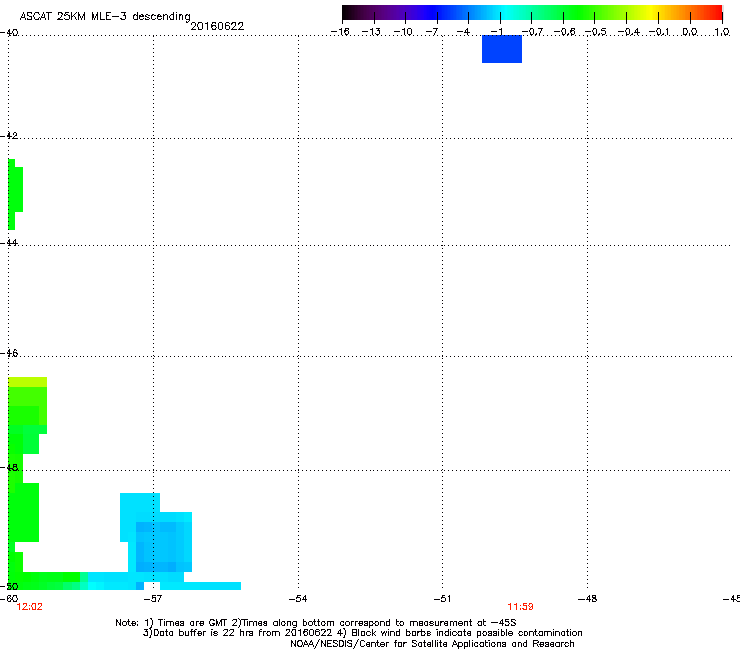Click the -0.7 color scale label

(531, 32)
